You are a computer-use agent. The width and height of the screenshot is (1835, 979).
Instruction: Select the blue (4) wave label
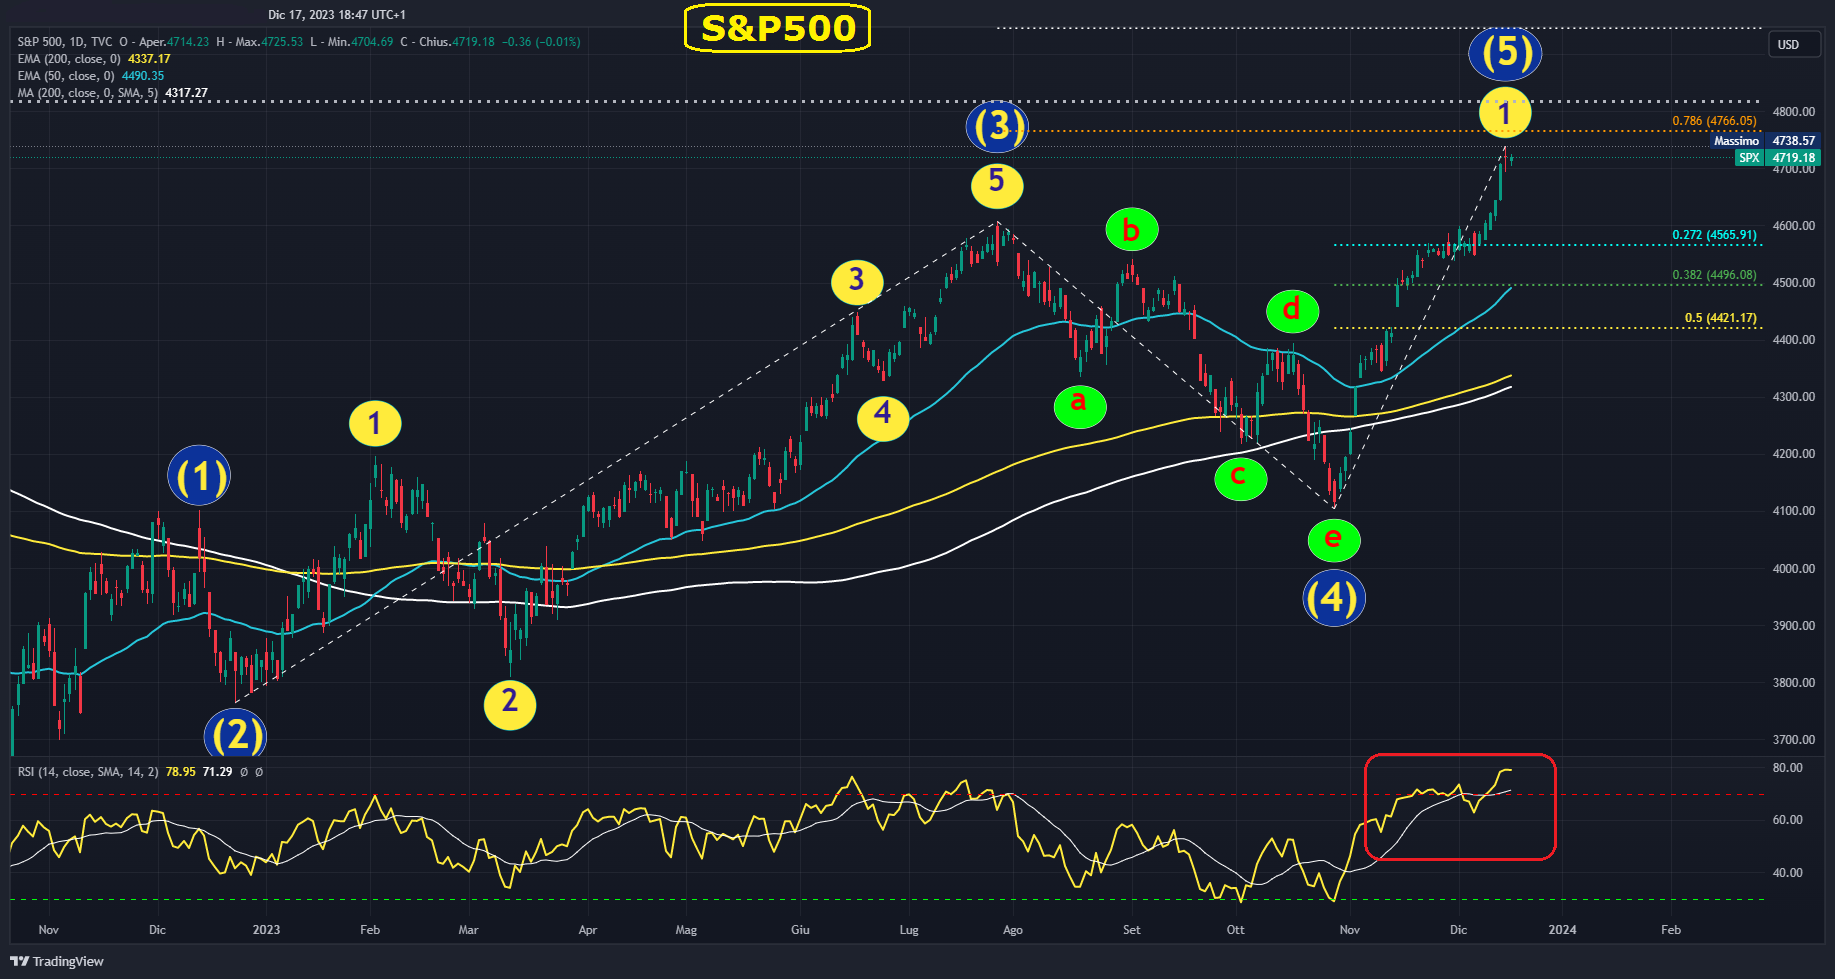click(x=1334, y=597)
